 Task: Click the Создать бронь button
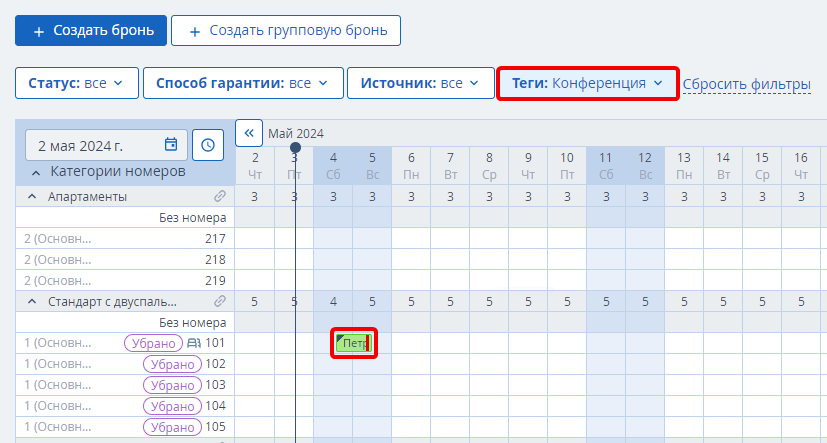pyautogui.click(x=91, y=31)
